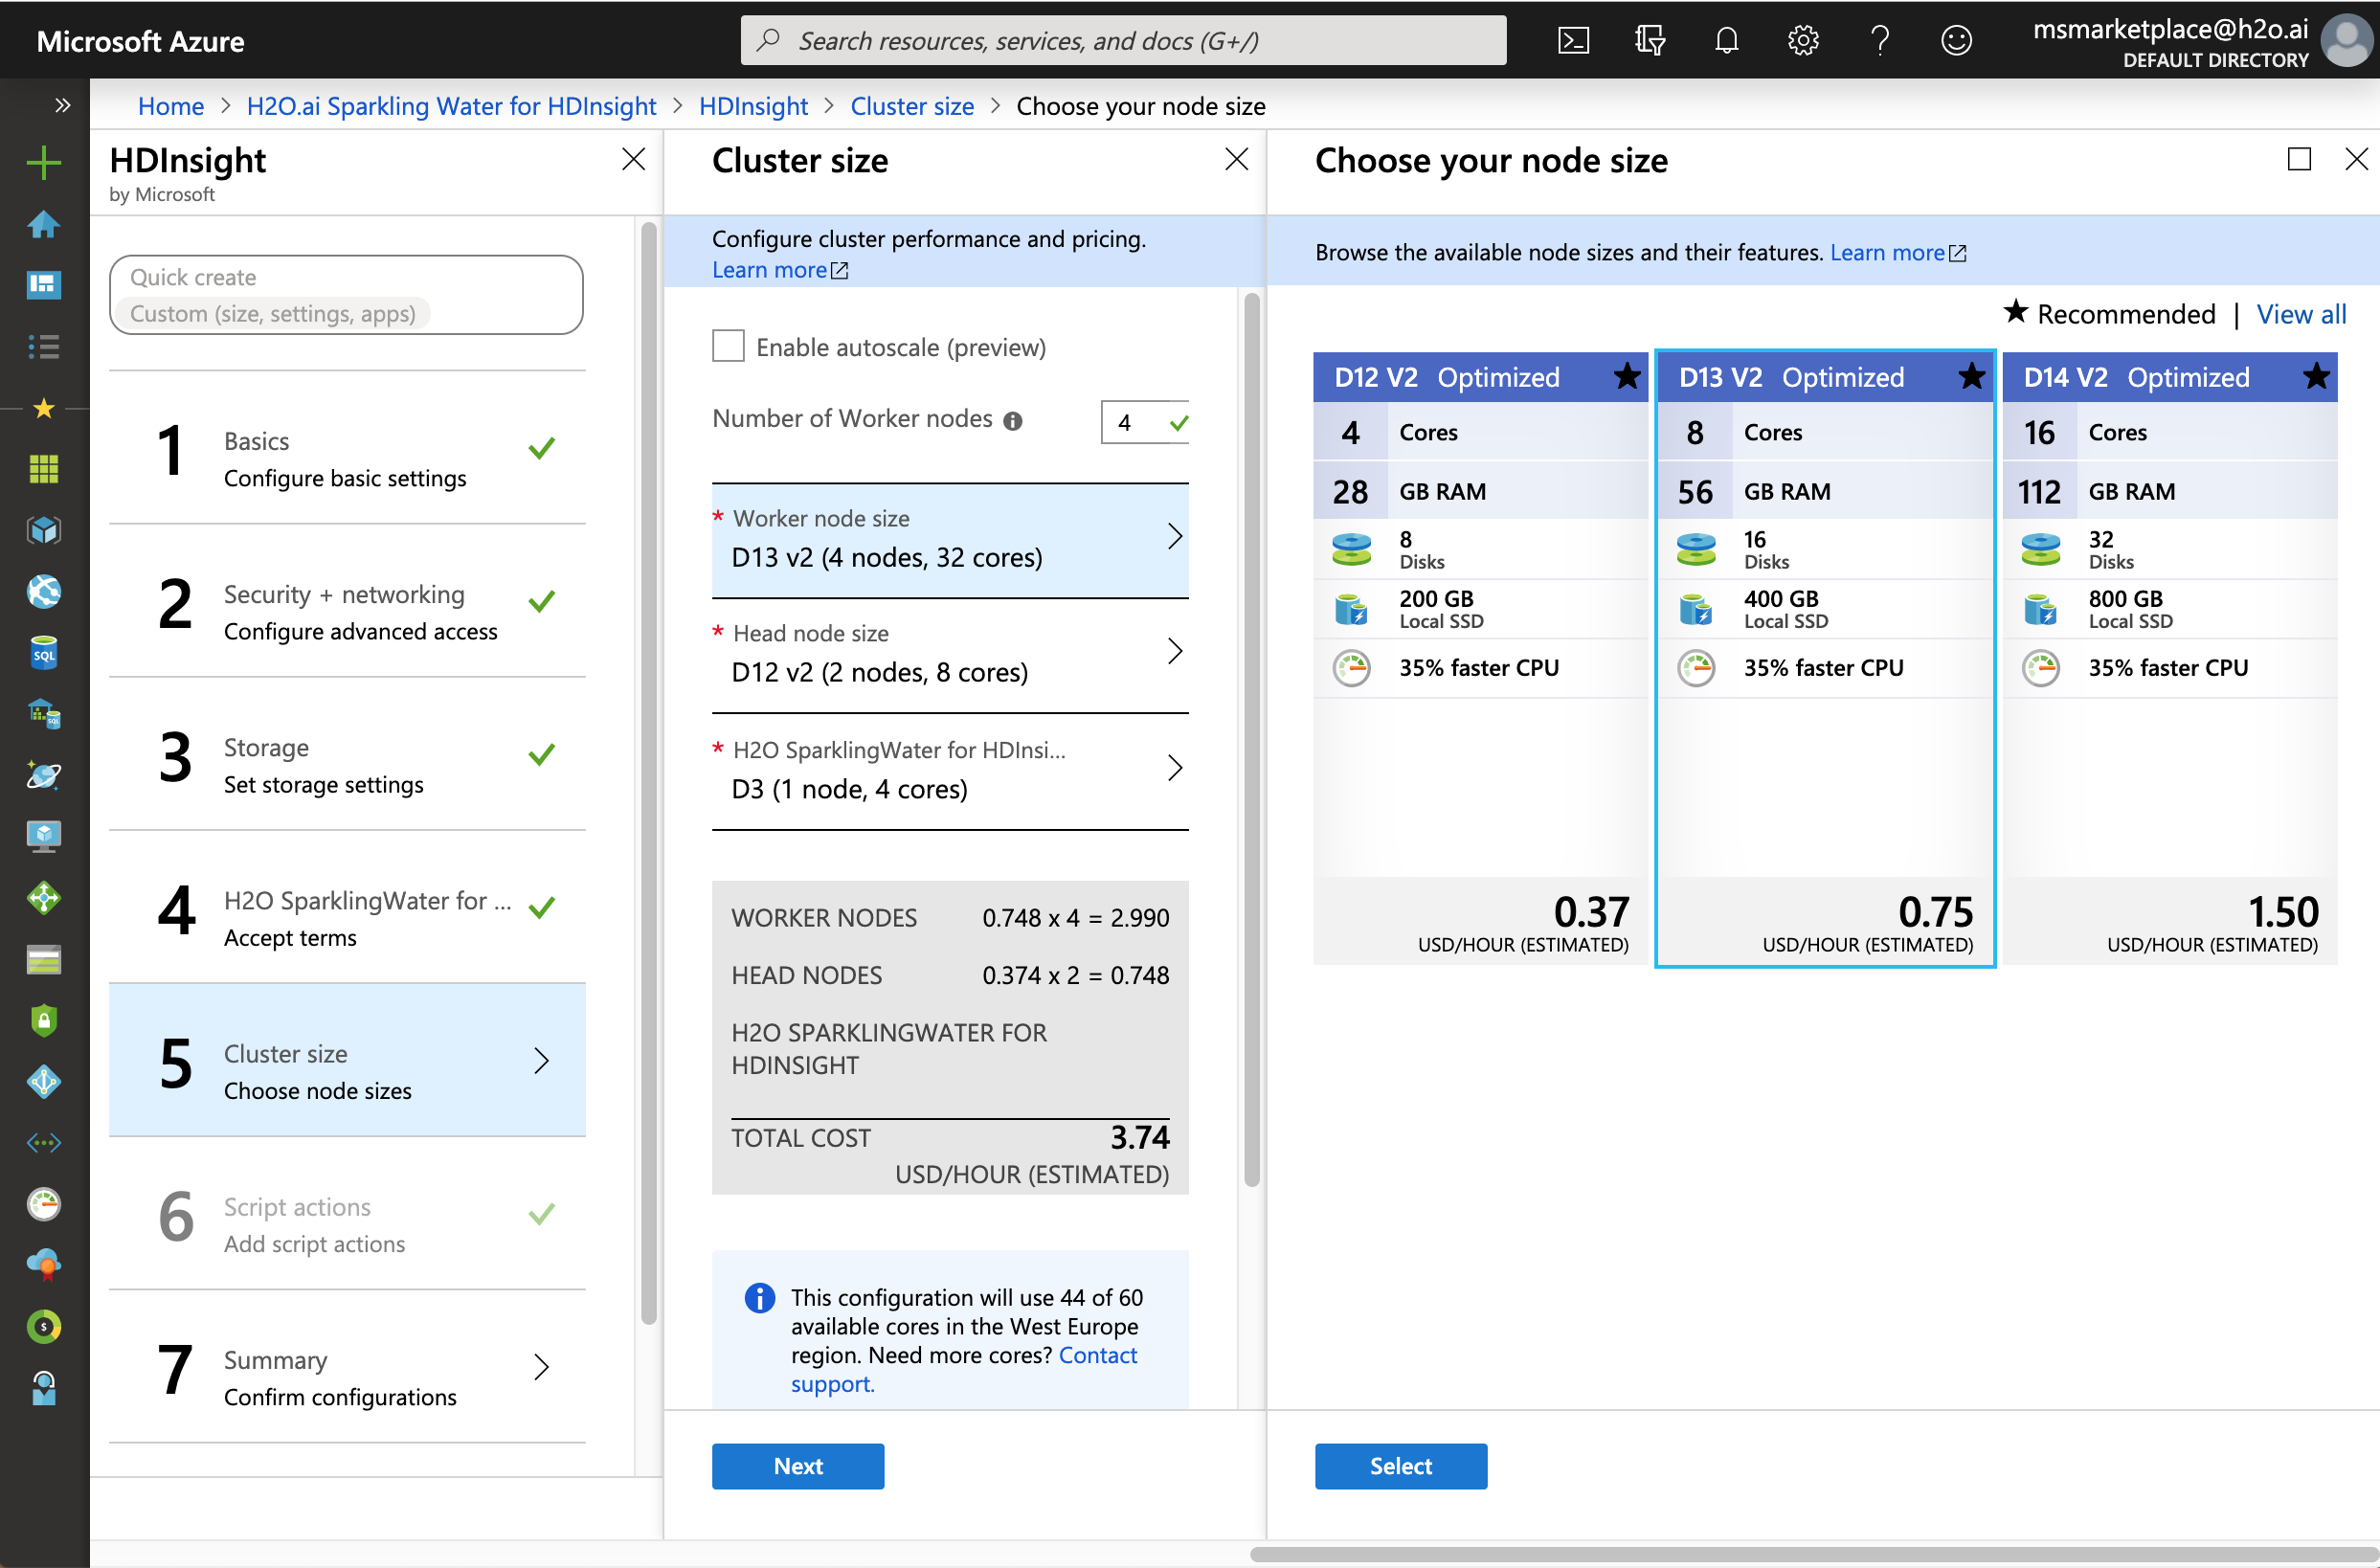This screenshot has height=1568, width=2380.
Task: Mark D12 V2 as favorite with the star
Action: pyautogui.click(x=1627, y=377)
